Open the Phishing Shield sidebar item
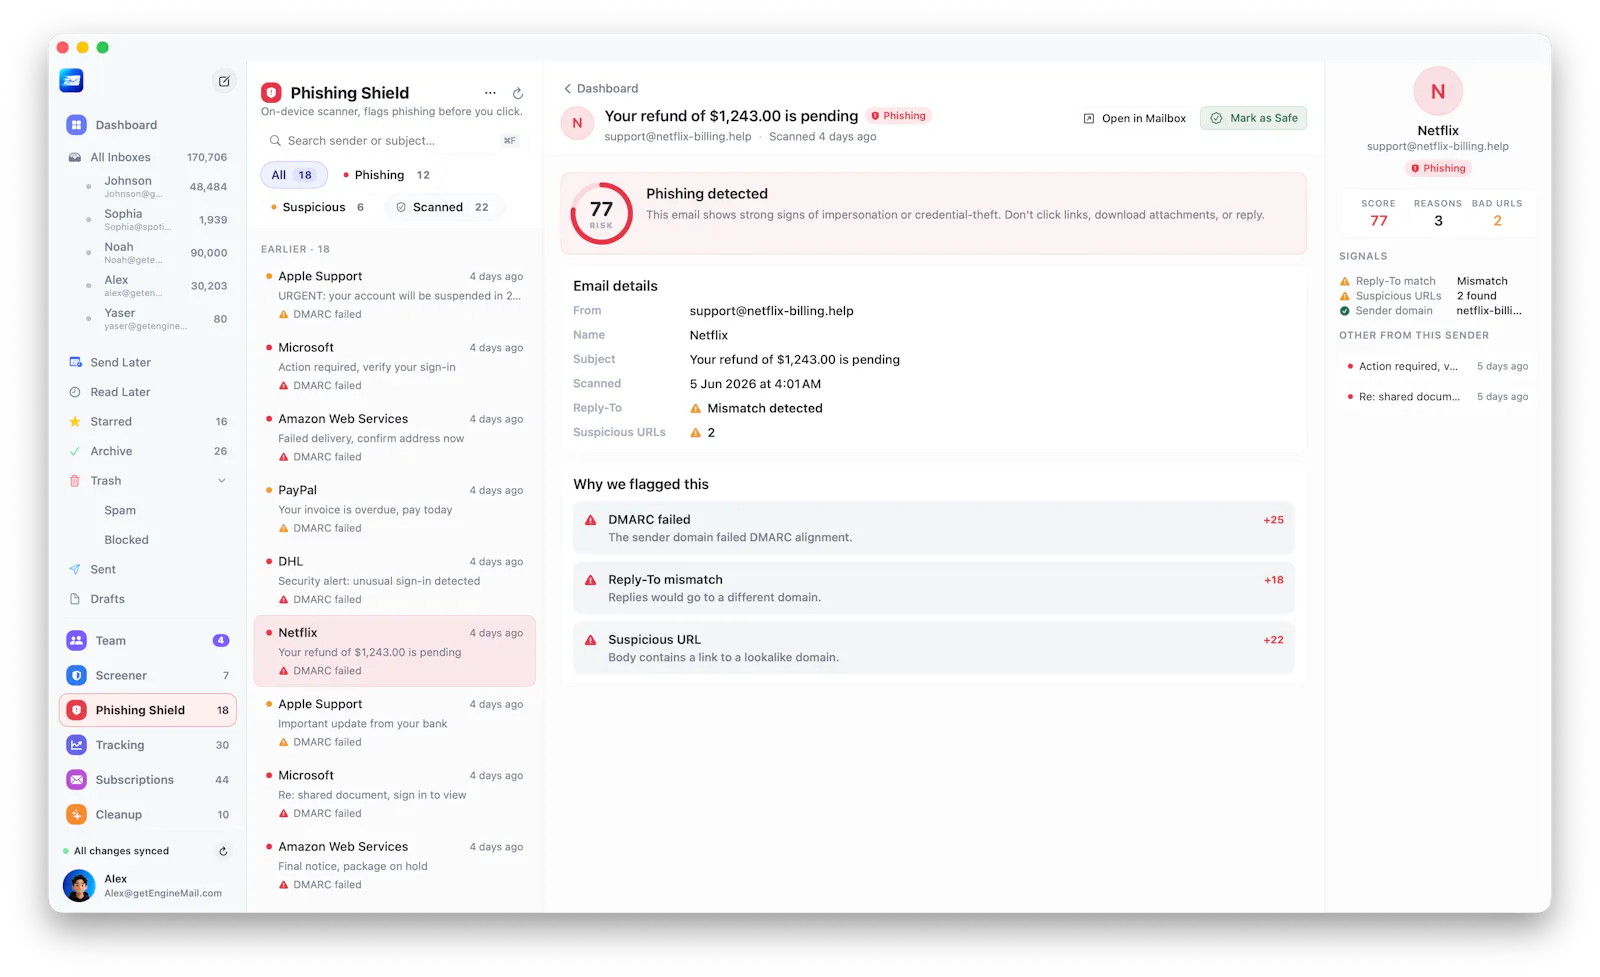 (x=148, y=710)
